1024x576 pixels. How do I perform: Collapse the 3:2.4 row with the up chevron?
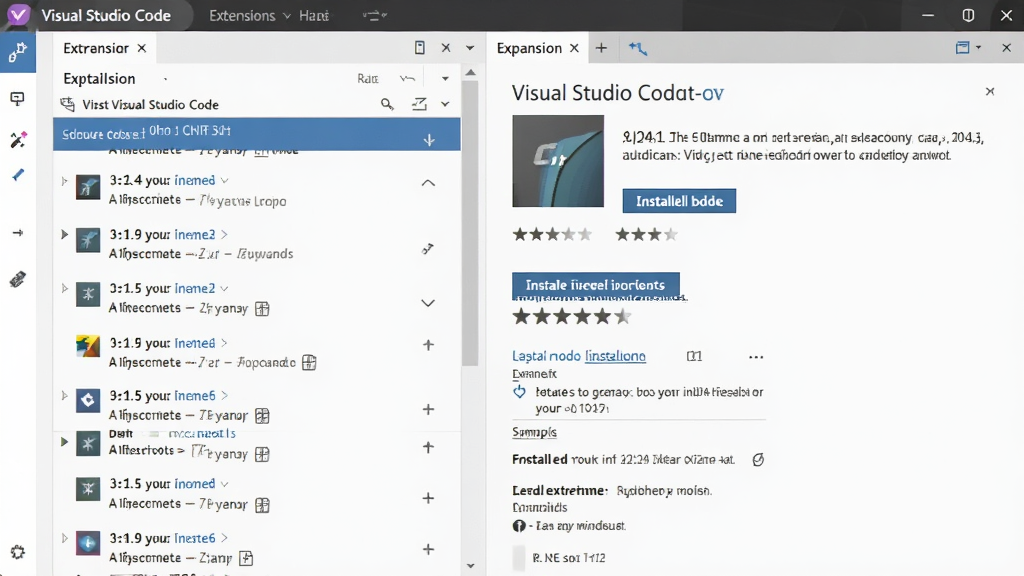pyautogui.click(x=428, y=183)
